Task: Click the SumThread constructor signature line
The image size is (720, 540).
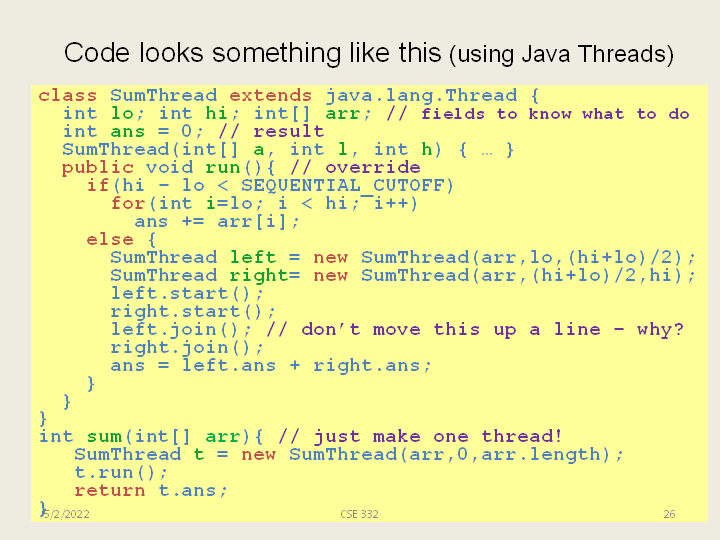Action: click(x=288, y=150)
